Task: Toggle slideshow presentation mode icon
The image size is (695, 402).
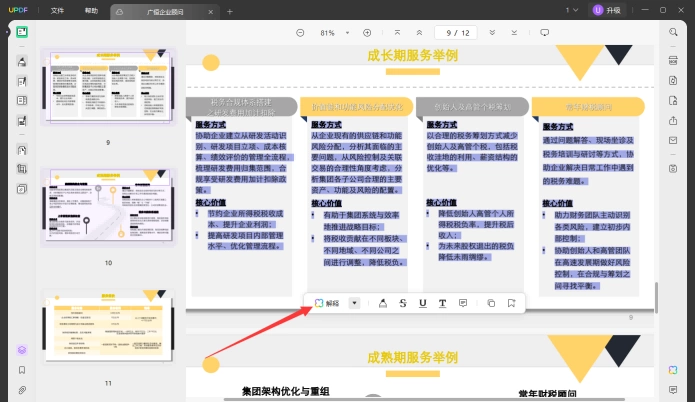Action: pyautogui.click(x=545, y=33)
